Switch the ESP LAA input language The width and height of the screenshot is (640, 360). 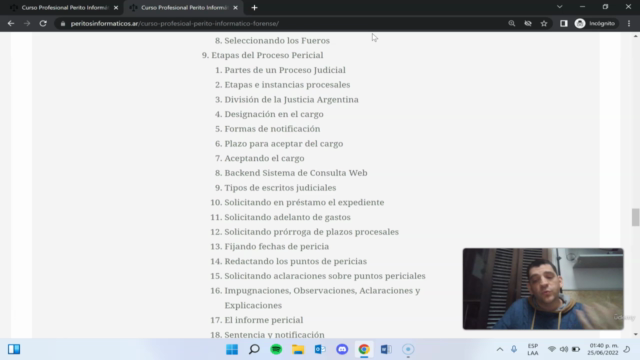click(x=533, y=349)
